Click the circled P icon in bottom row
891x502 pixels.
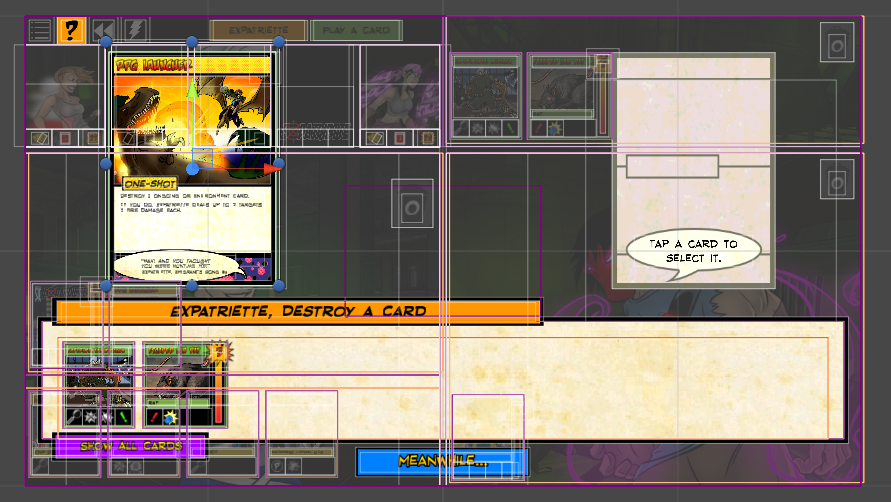[x=277, y=466]
